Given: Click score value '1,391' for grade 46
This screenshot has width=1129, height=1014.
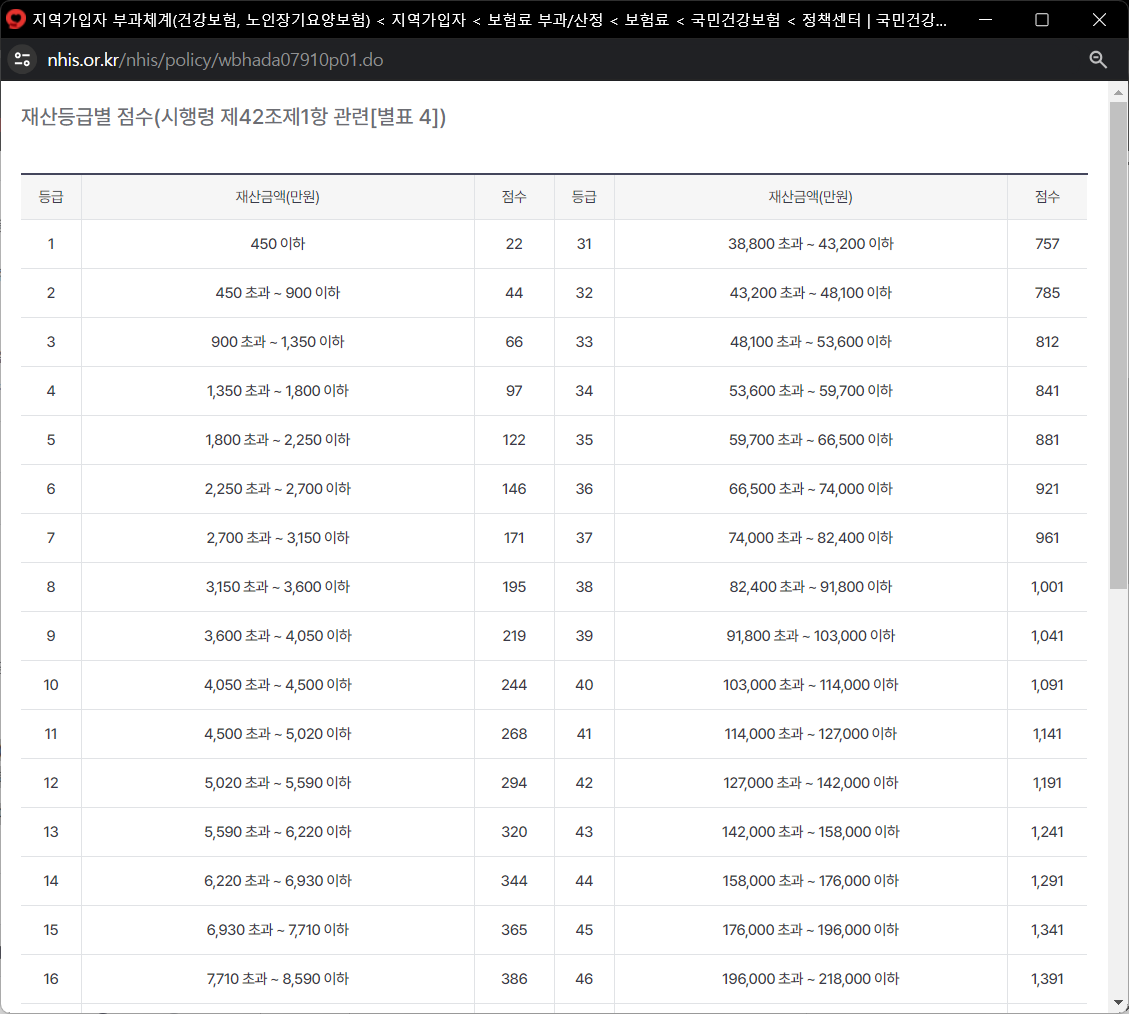Looking at the screenshot, I should 1047,979.
